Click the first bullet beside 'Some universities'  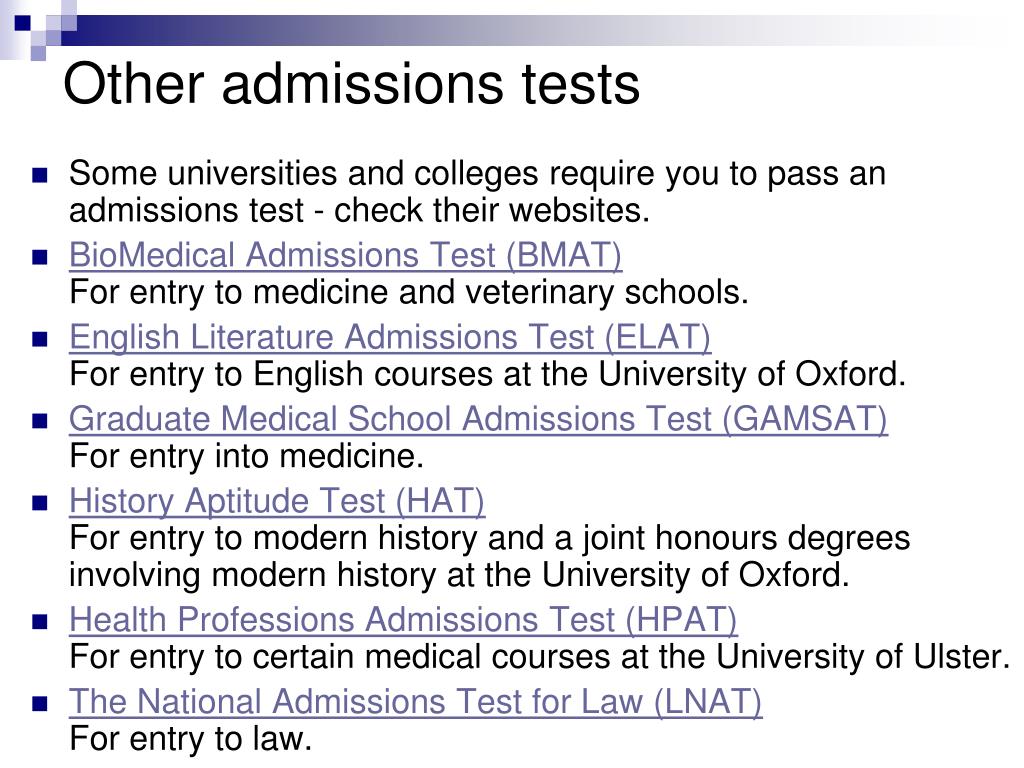(x=40, y=176)
